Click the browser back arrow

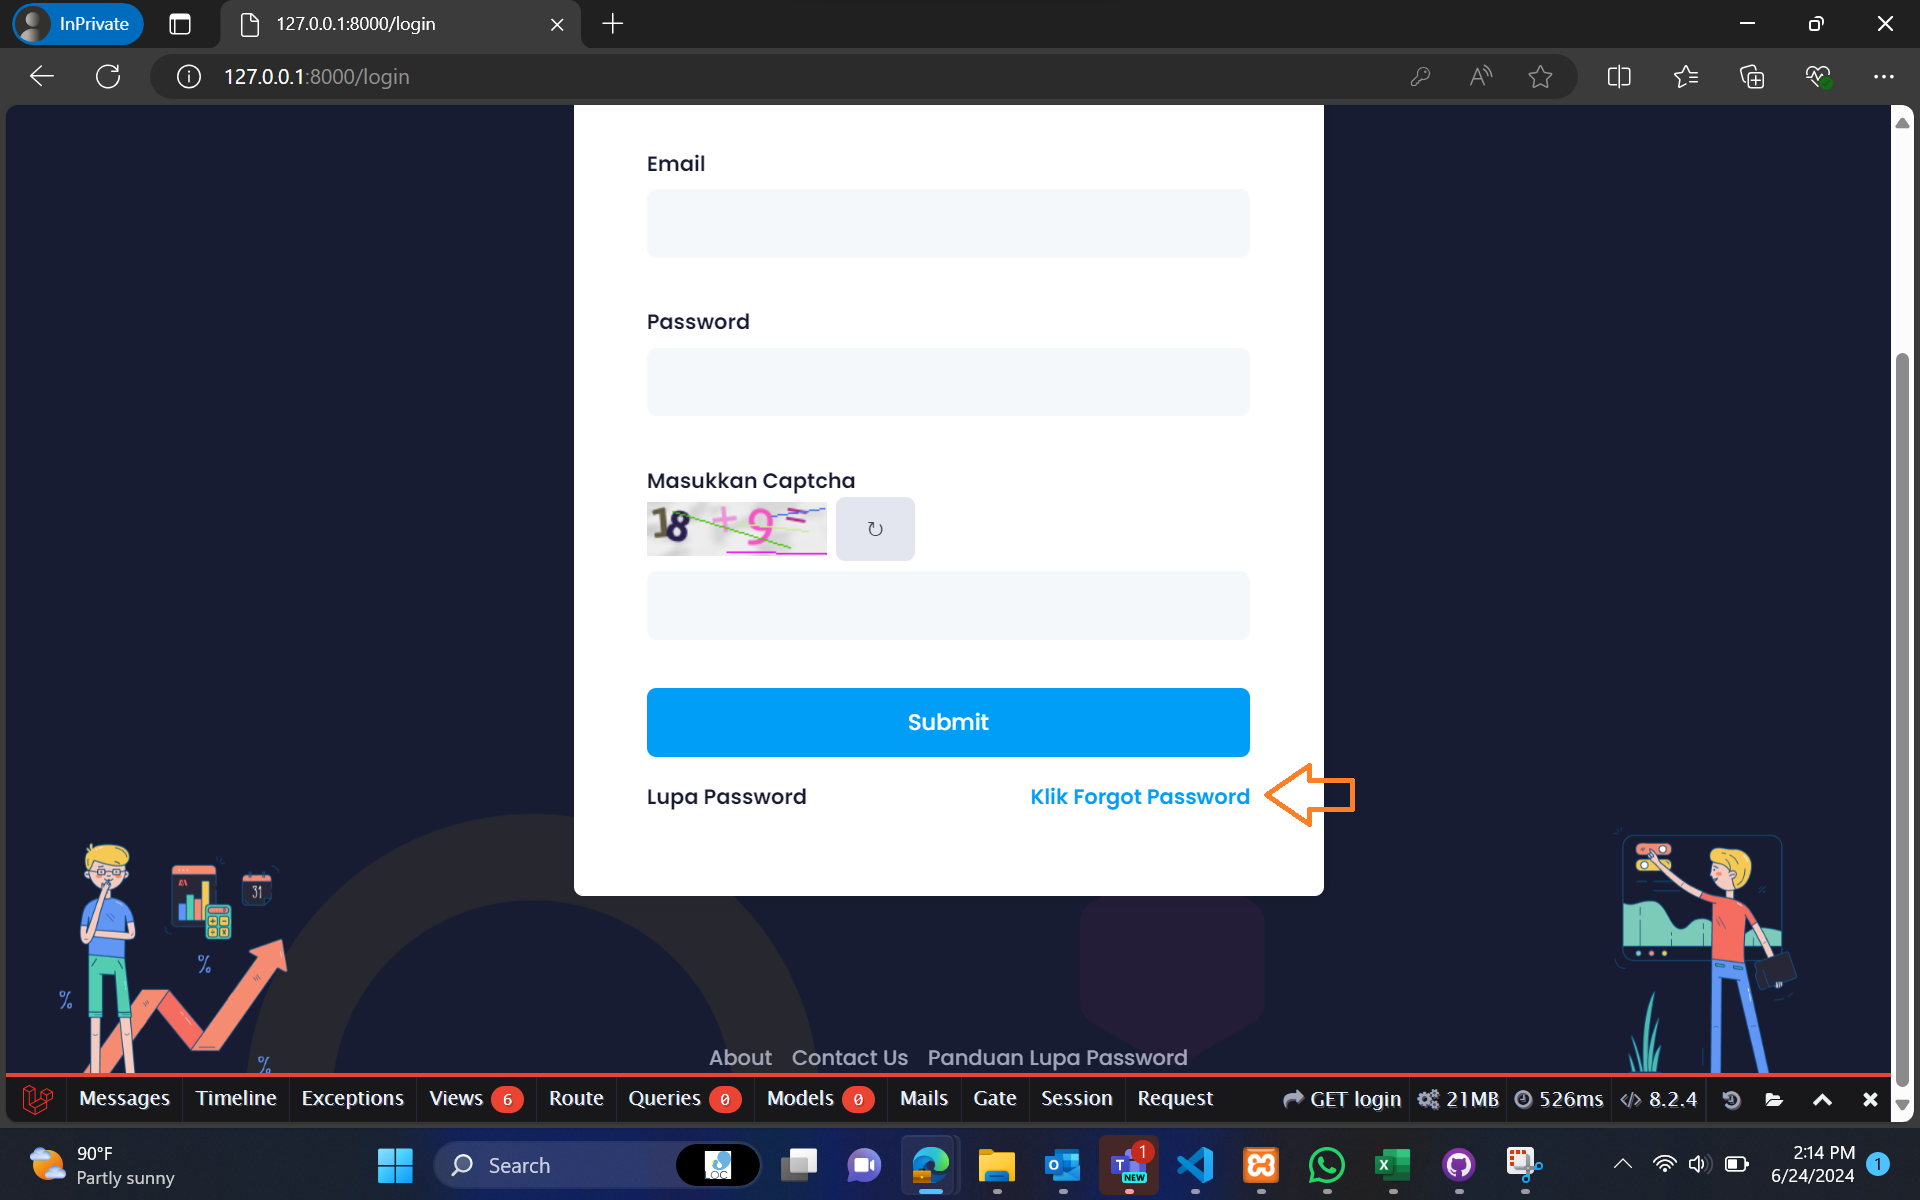tap(42, 77)
